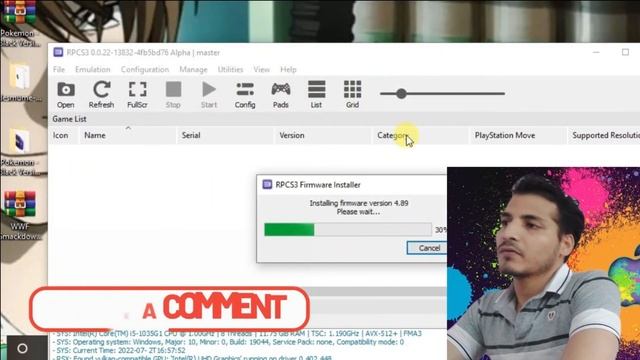Open the Emulation menu
This screenshot has width=640, height=360.
pos(93,69)
